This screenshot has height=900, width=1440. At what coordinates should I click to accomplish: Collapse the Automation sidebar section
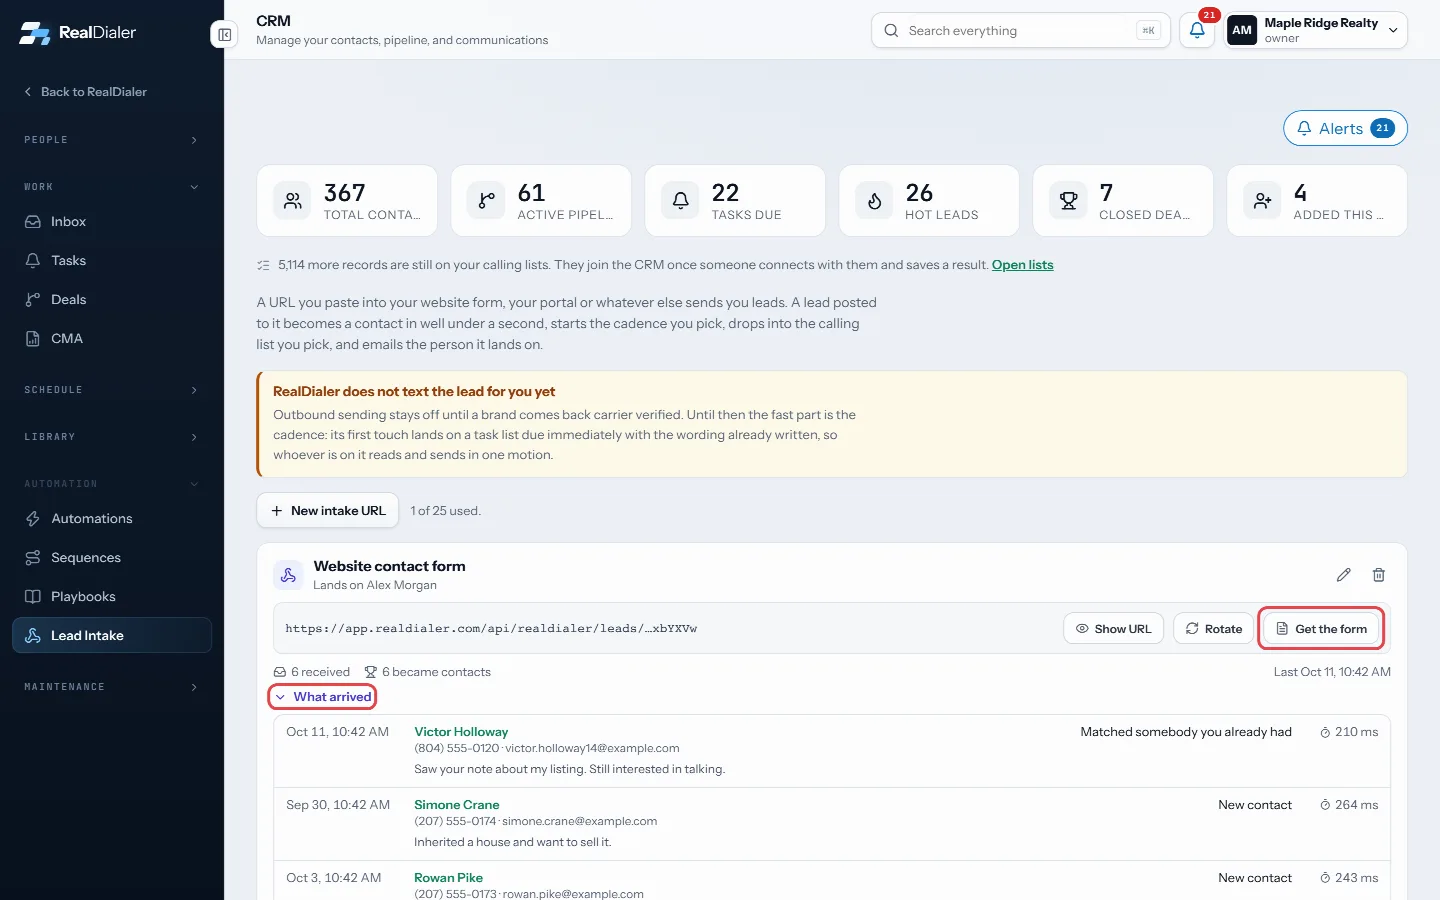[112, 484]
